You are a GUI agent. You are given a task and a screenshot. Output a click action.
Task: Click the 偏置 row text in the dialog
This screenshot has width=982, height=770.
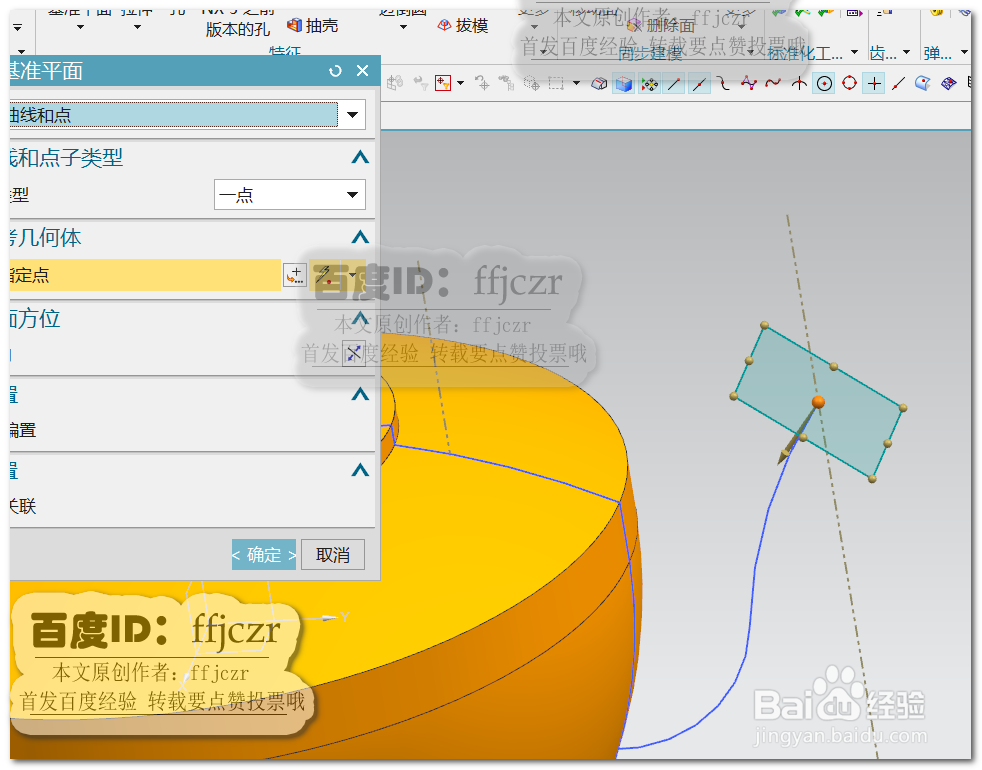[x=23, y=430]
